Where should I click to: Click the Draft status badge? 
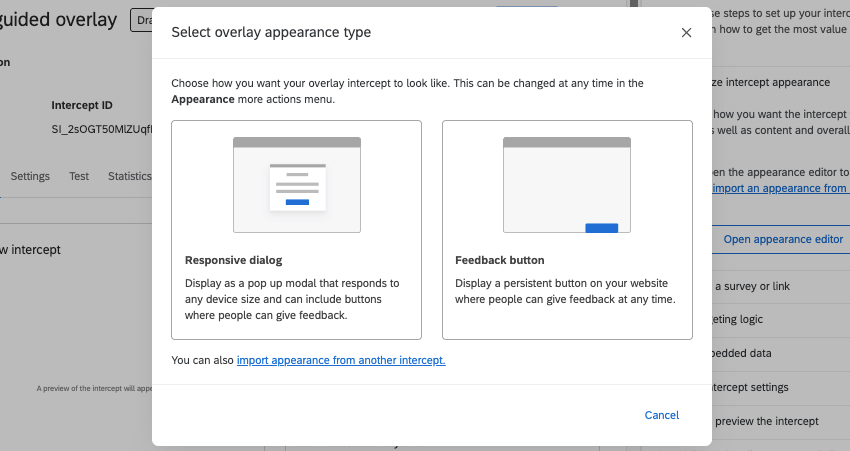[x=141, y=19]
